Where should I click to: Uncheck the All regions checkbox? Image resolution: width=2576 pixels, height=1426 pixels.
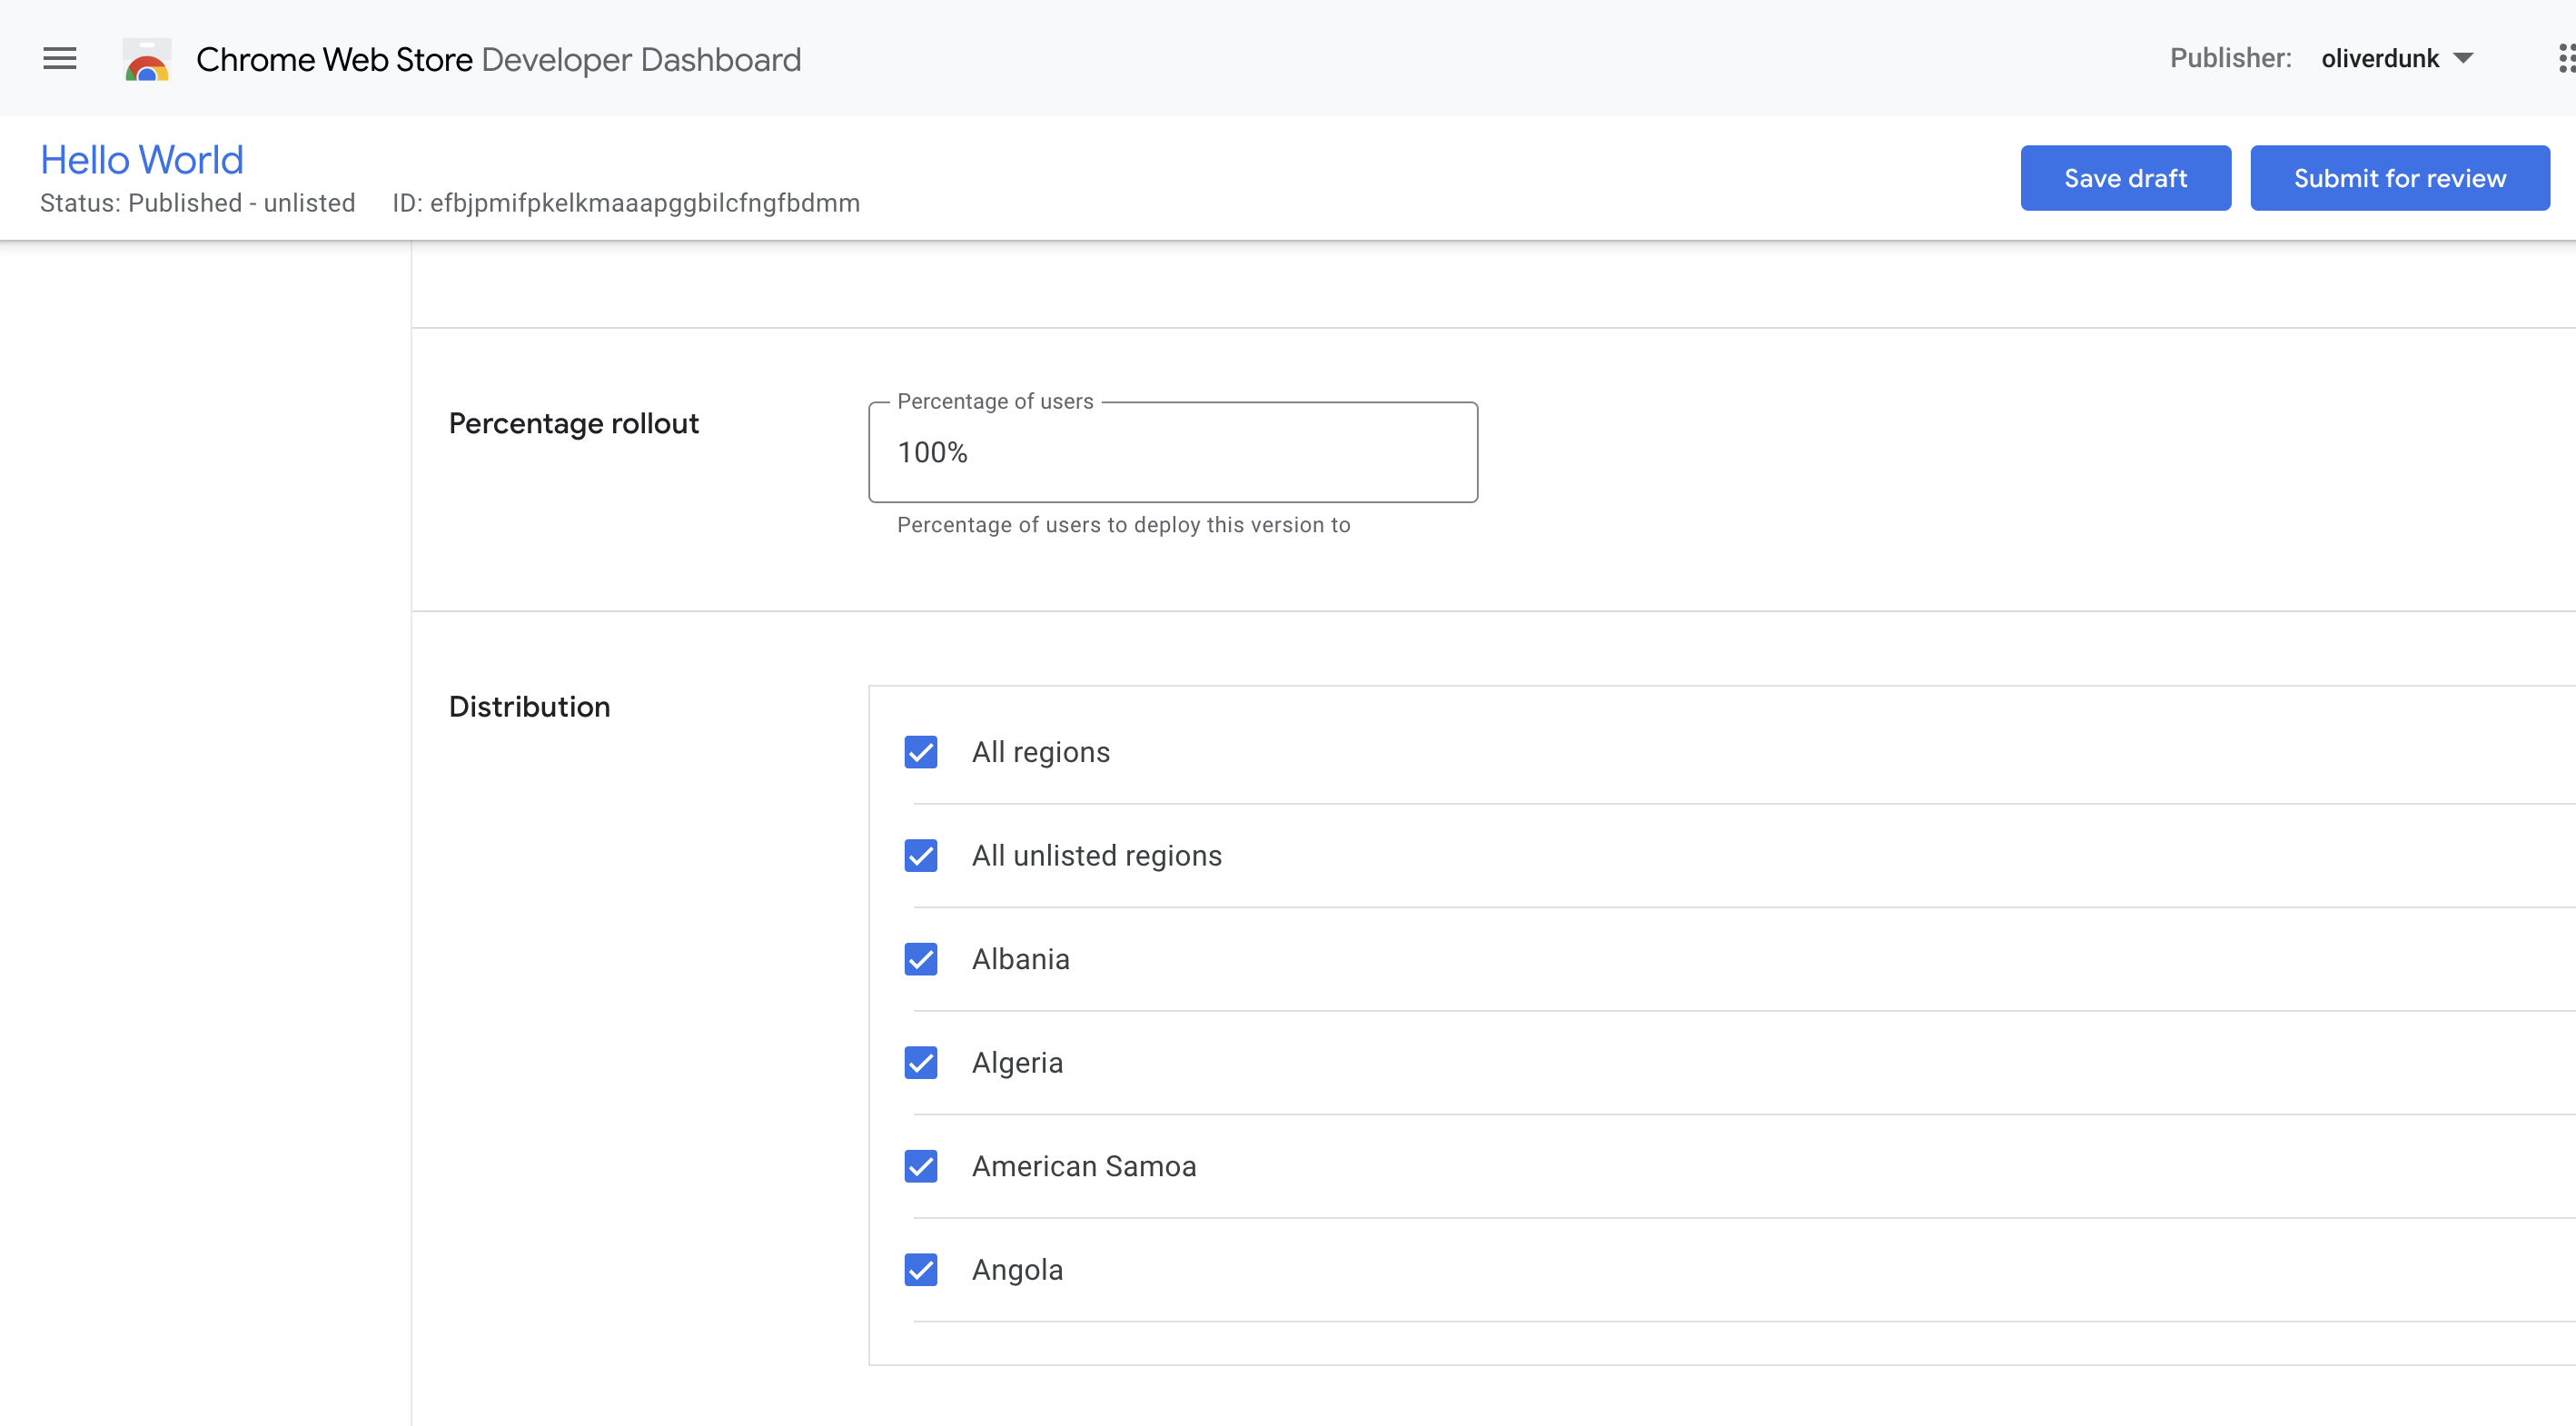920,751
